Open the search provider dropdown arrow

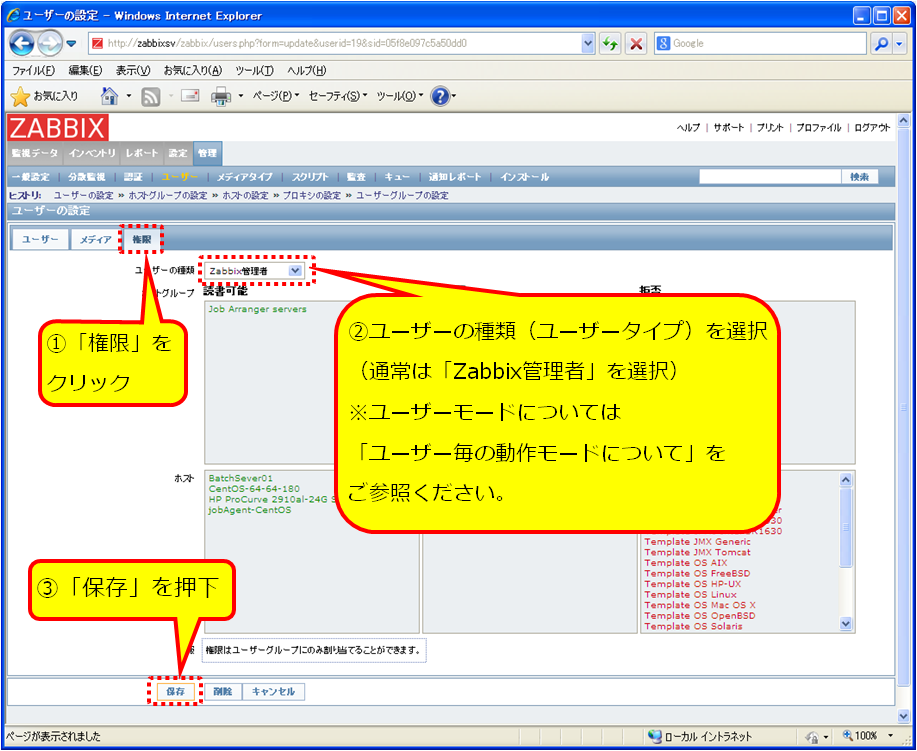(x=899, y=44)
